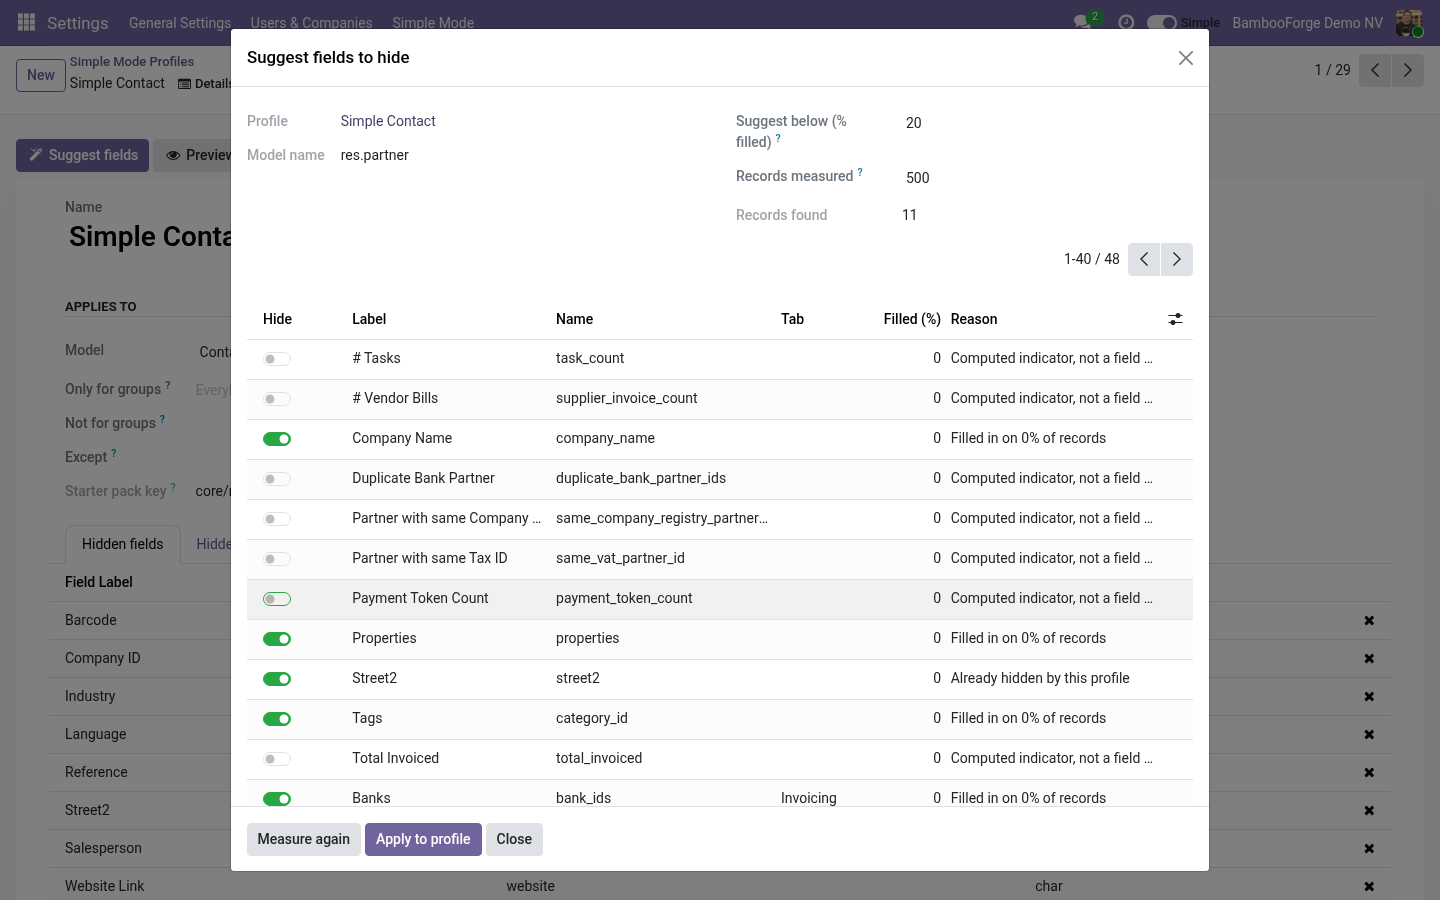This screenshot has height=900, width=1440.
Task: Remove Industry from hidden fields
Action: click(1369, 697)
